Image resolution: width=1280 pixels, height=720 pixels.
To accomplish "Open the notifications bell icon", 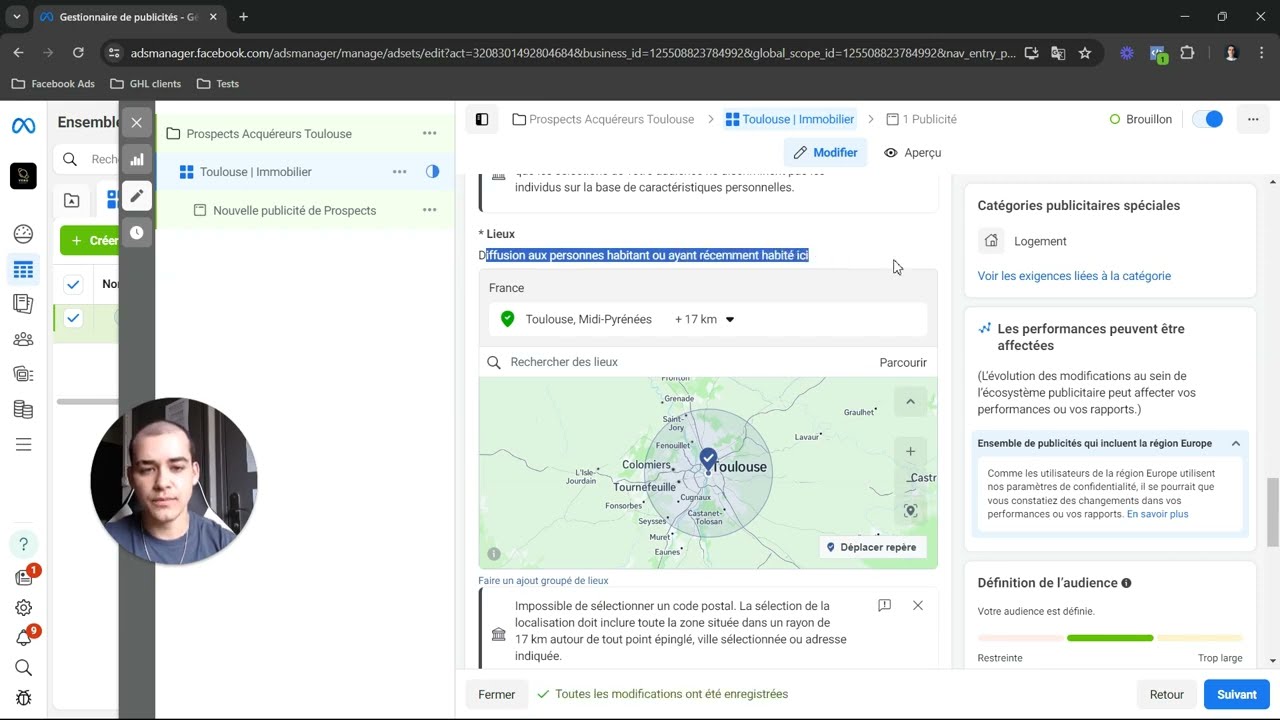I will click(x=23, y=638).
